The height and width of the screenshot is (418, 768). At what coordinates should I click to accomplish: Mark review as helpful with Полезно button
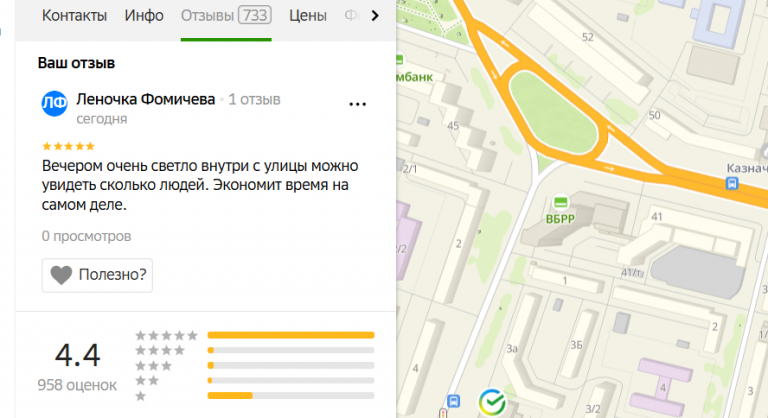[x=97, y=275]
